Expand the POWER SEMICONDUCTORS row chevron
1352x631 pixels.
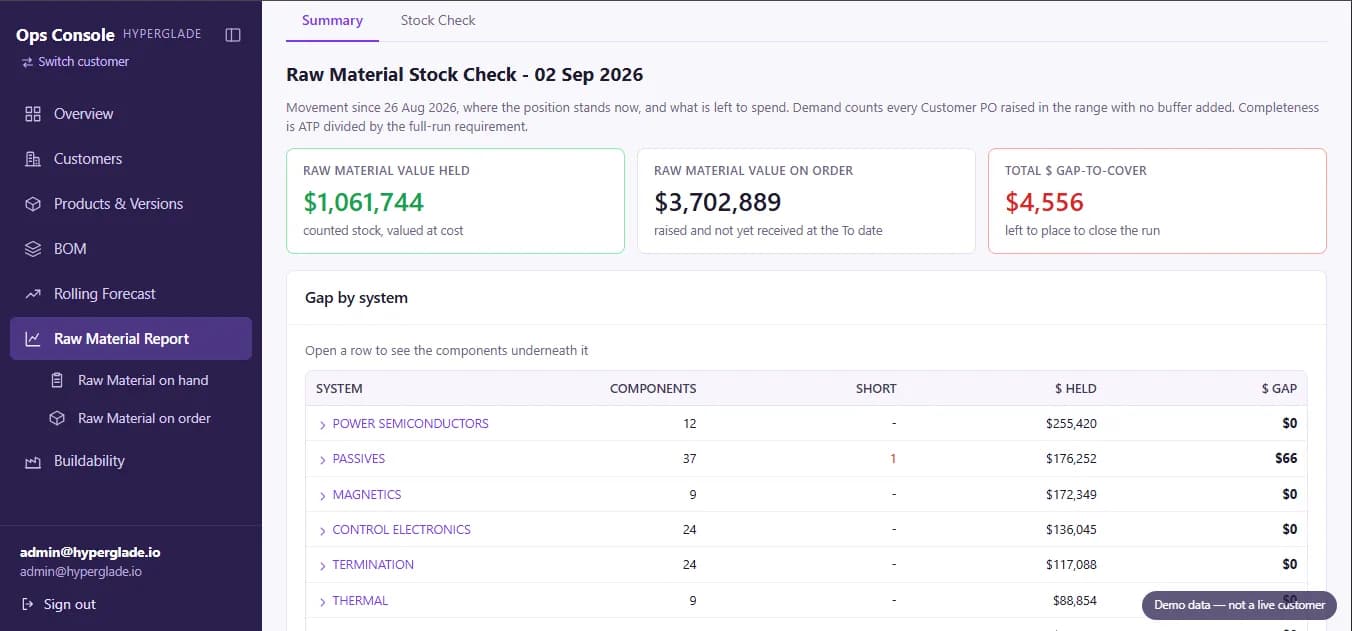click(322, 425)
